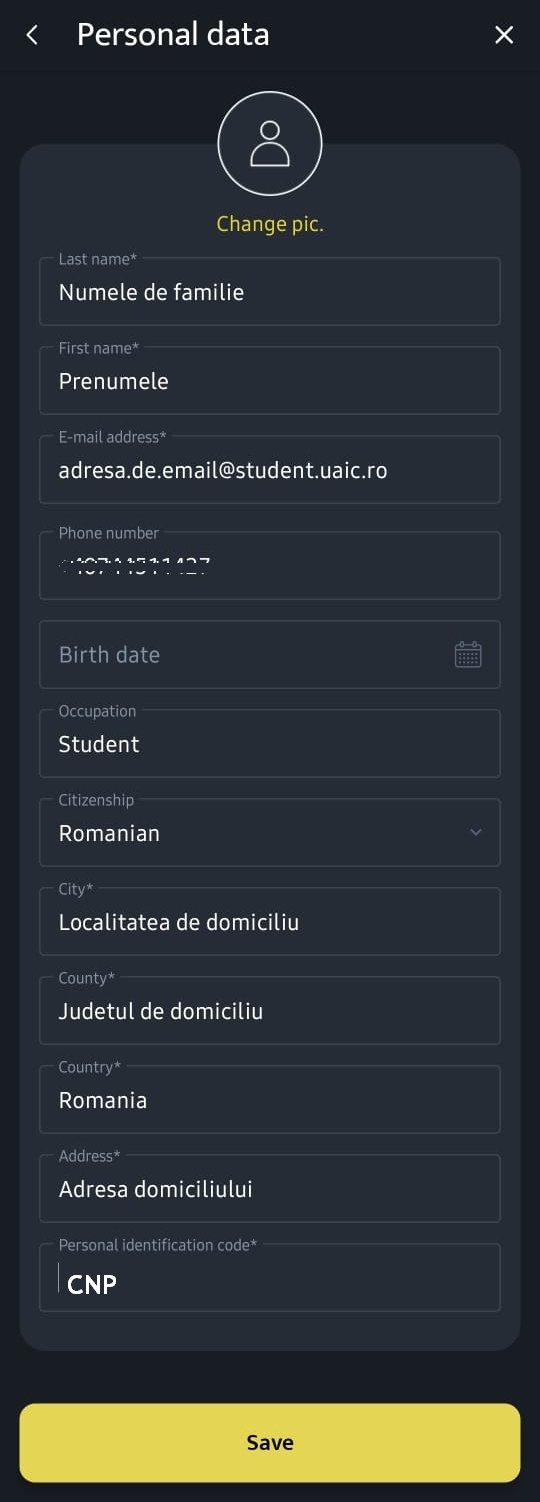This screenshot has height=1502, width=540.
Task: Select the First name field
Action: click(x=270, y=380)
